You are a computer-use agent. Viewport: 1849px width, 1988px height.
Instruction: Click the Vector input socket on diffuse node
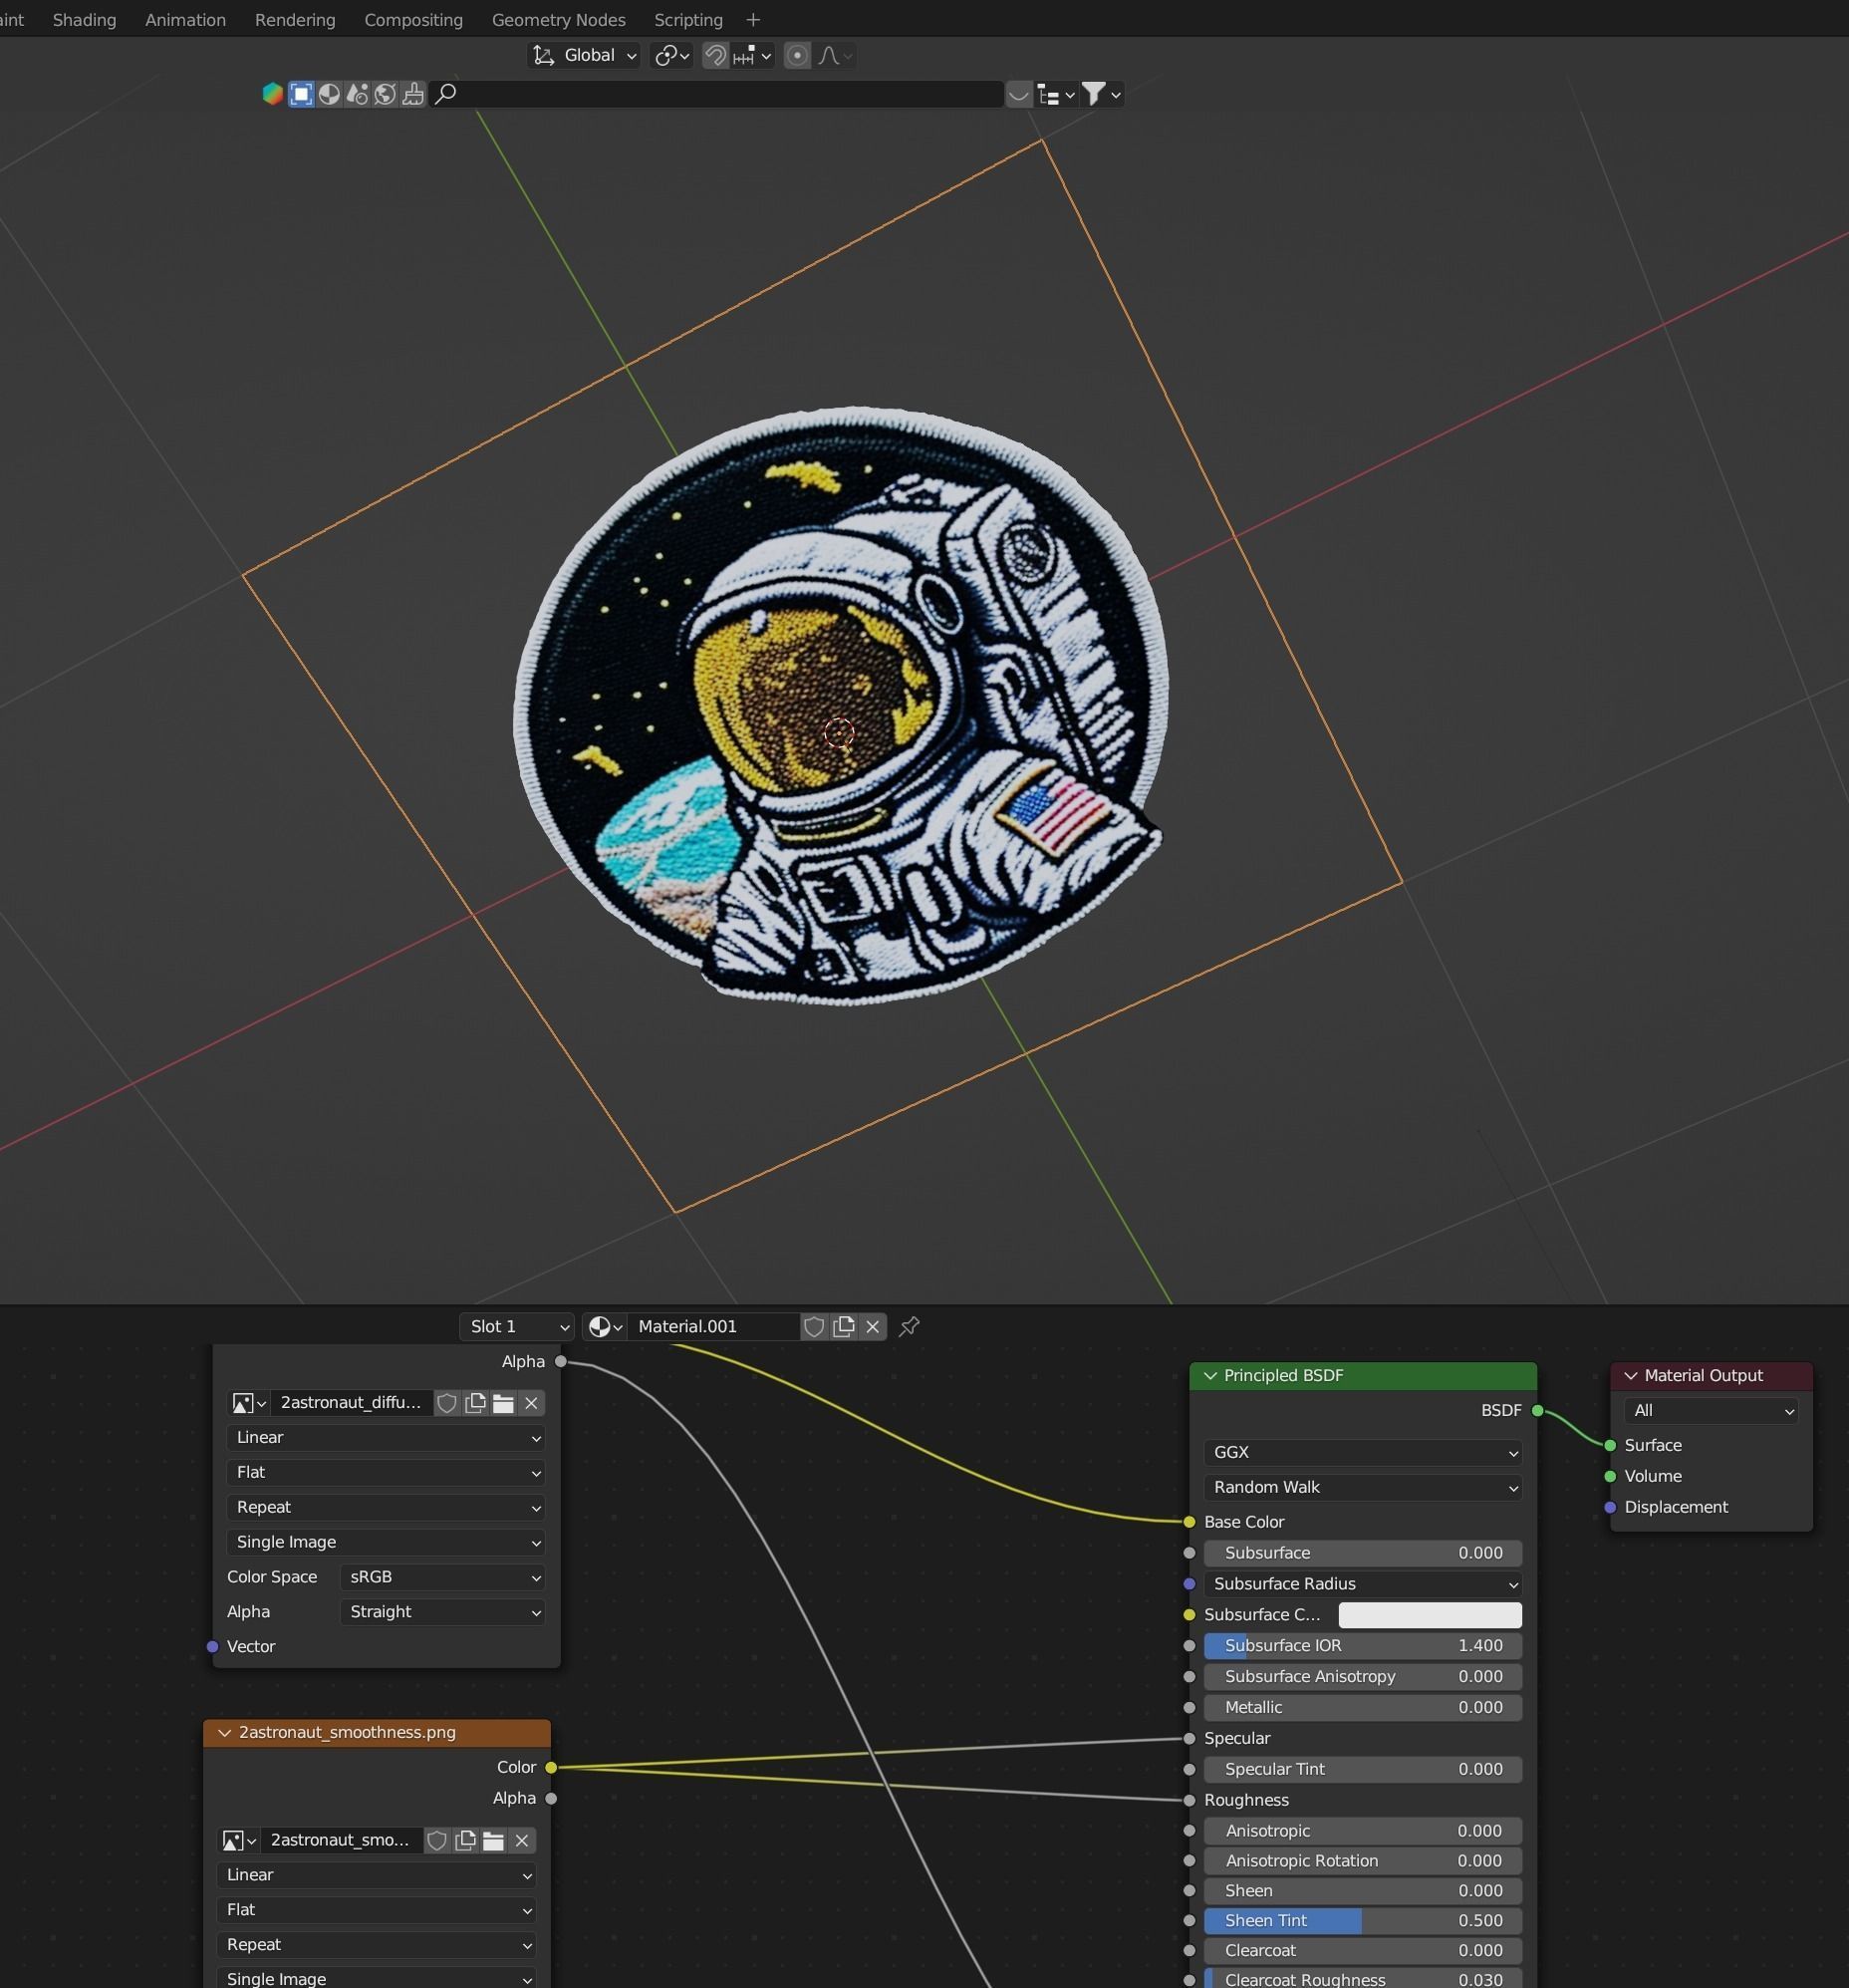pos(212,1647)
